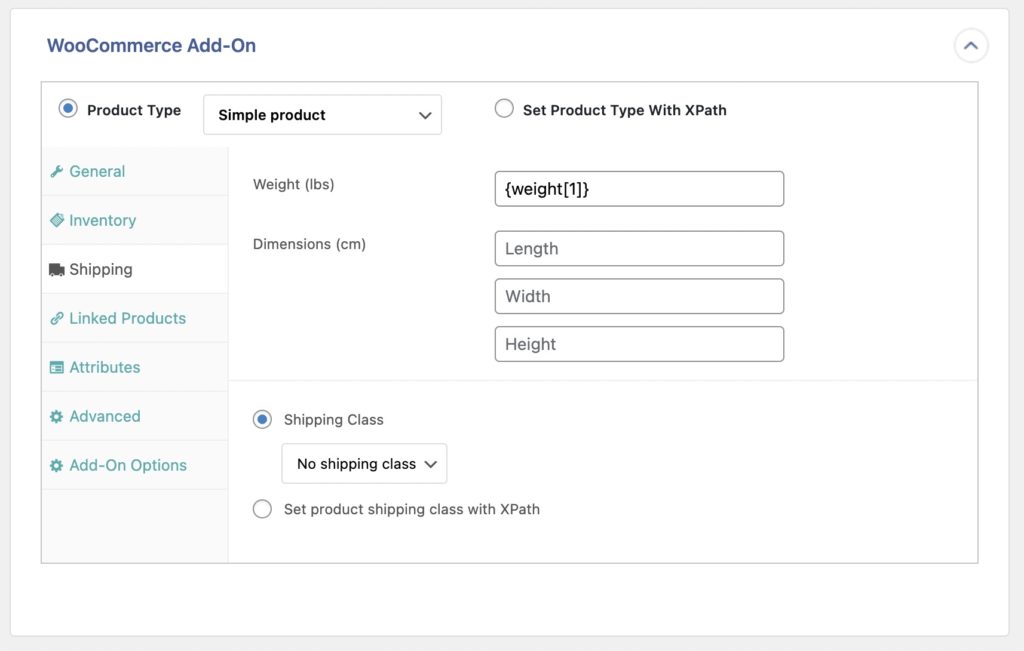This screenshot has width=1024, height=651.
Task: Collapse the WooCommerce Add-On panel via chevron
Action: point(970,45)
